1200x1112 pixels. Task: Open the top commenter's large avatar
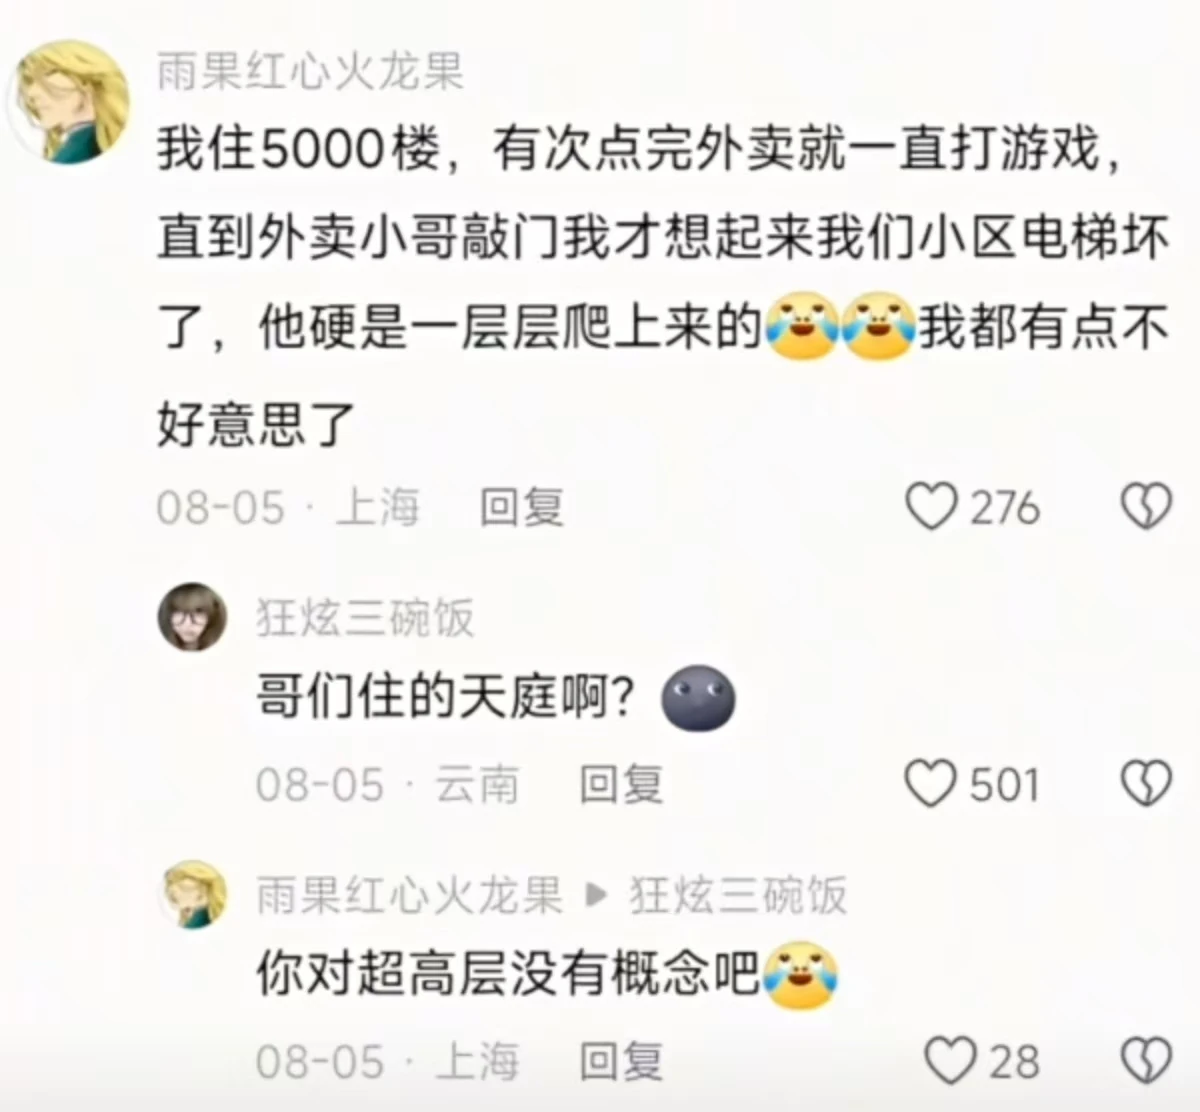(x=71, y=102)
